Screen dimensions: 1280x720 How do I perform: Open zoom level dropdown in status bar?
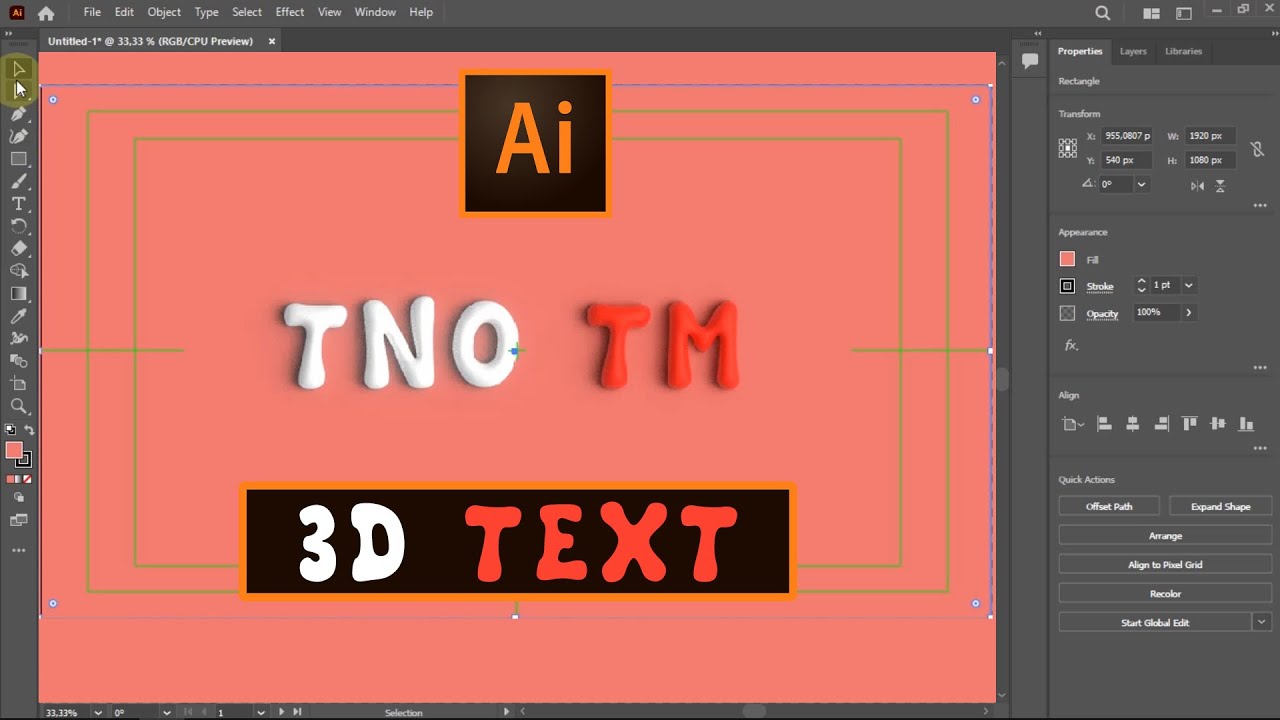pyautogui.click(x=97, y=712)
